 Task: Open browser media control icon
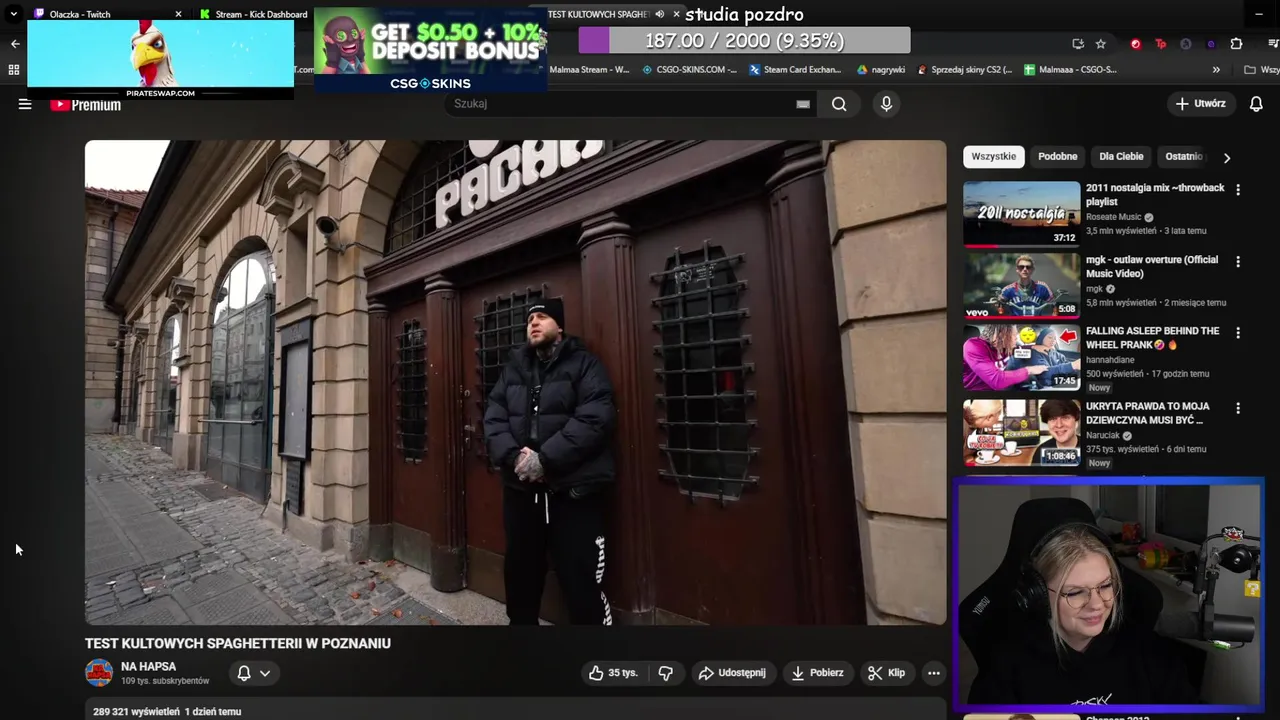pos(1273,44)
